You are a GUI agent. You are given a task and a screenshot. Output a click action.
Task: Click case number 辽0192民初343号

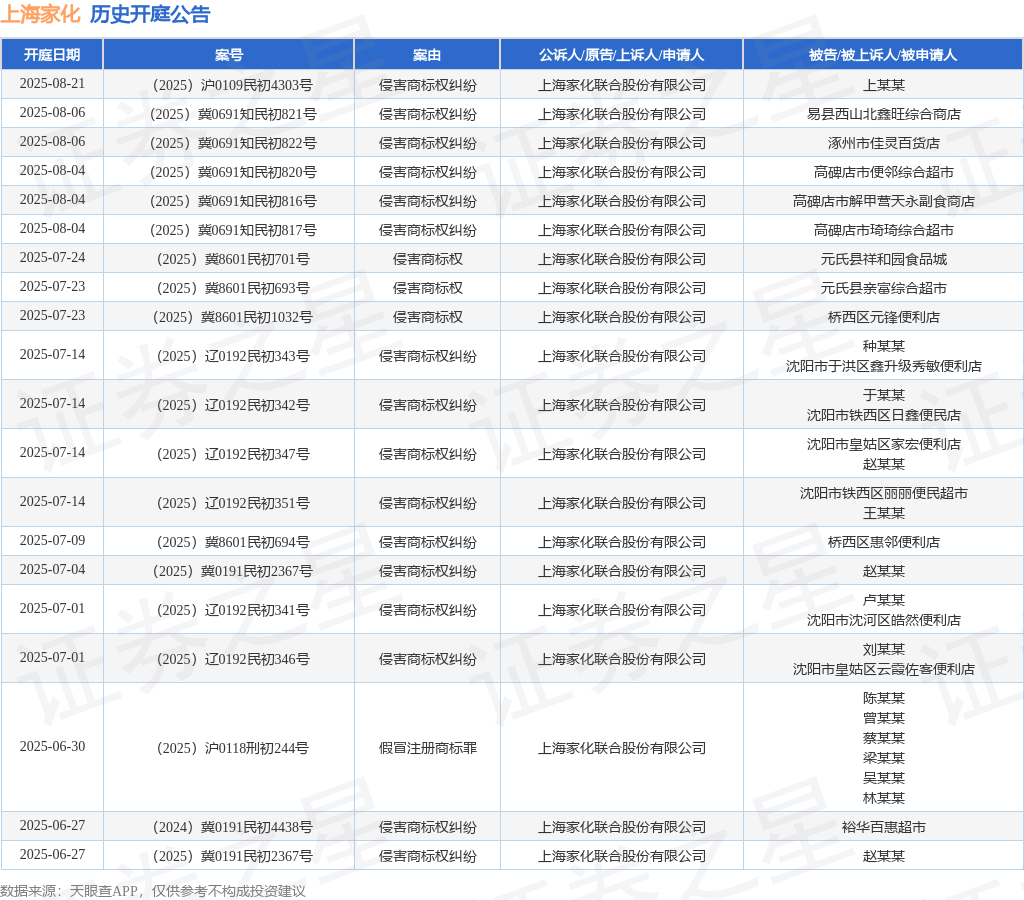pos(233,356)
